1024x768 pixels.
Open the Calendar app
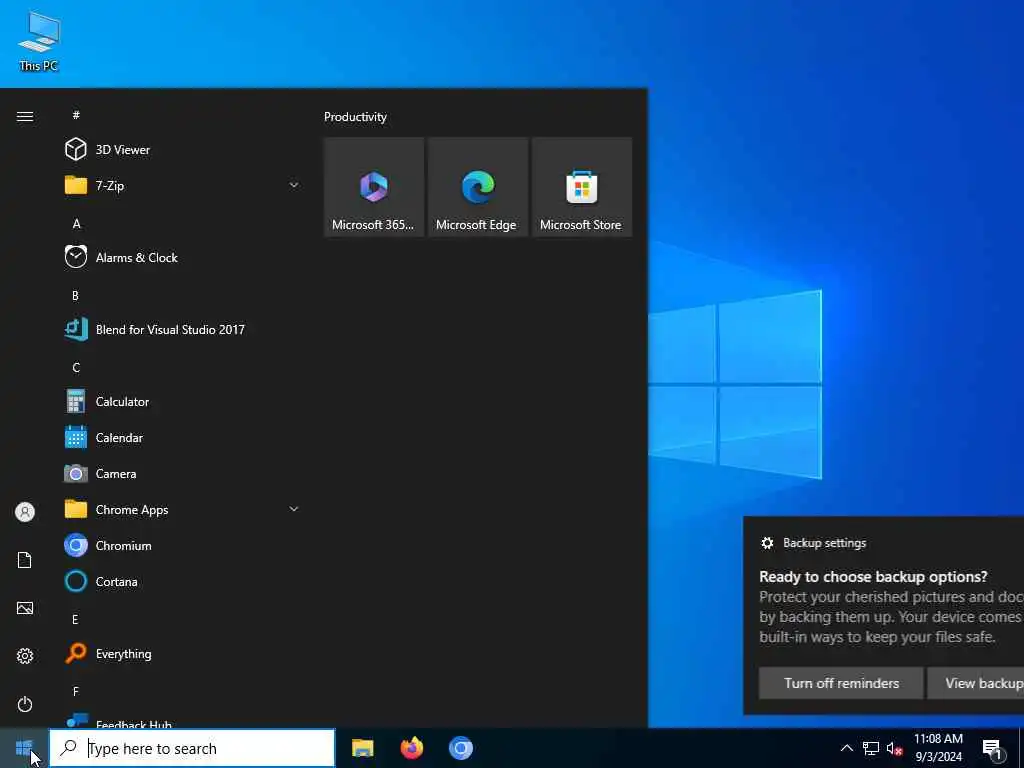183,438
